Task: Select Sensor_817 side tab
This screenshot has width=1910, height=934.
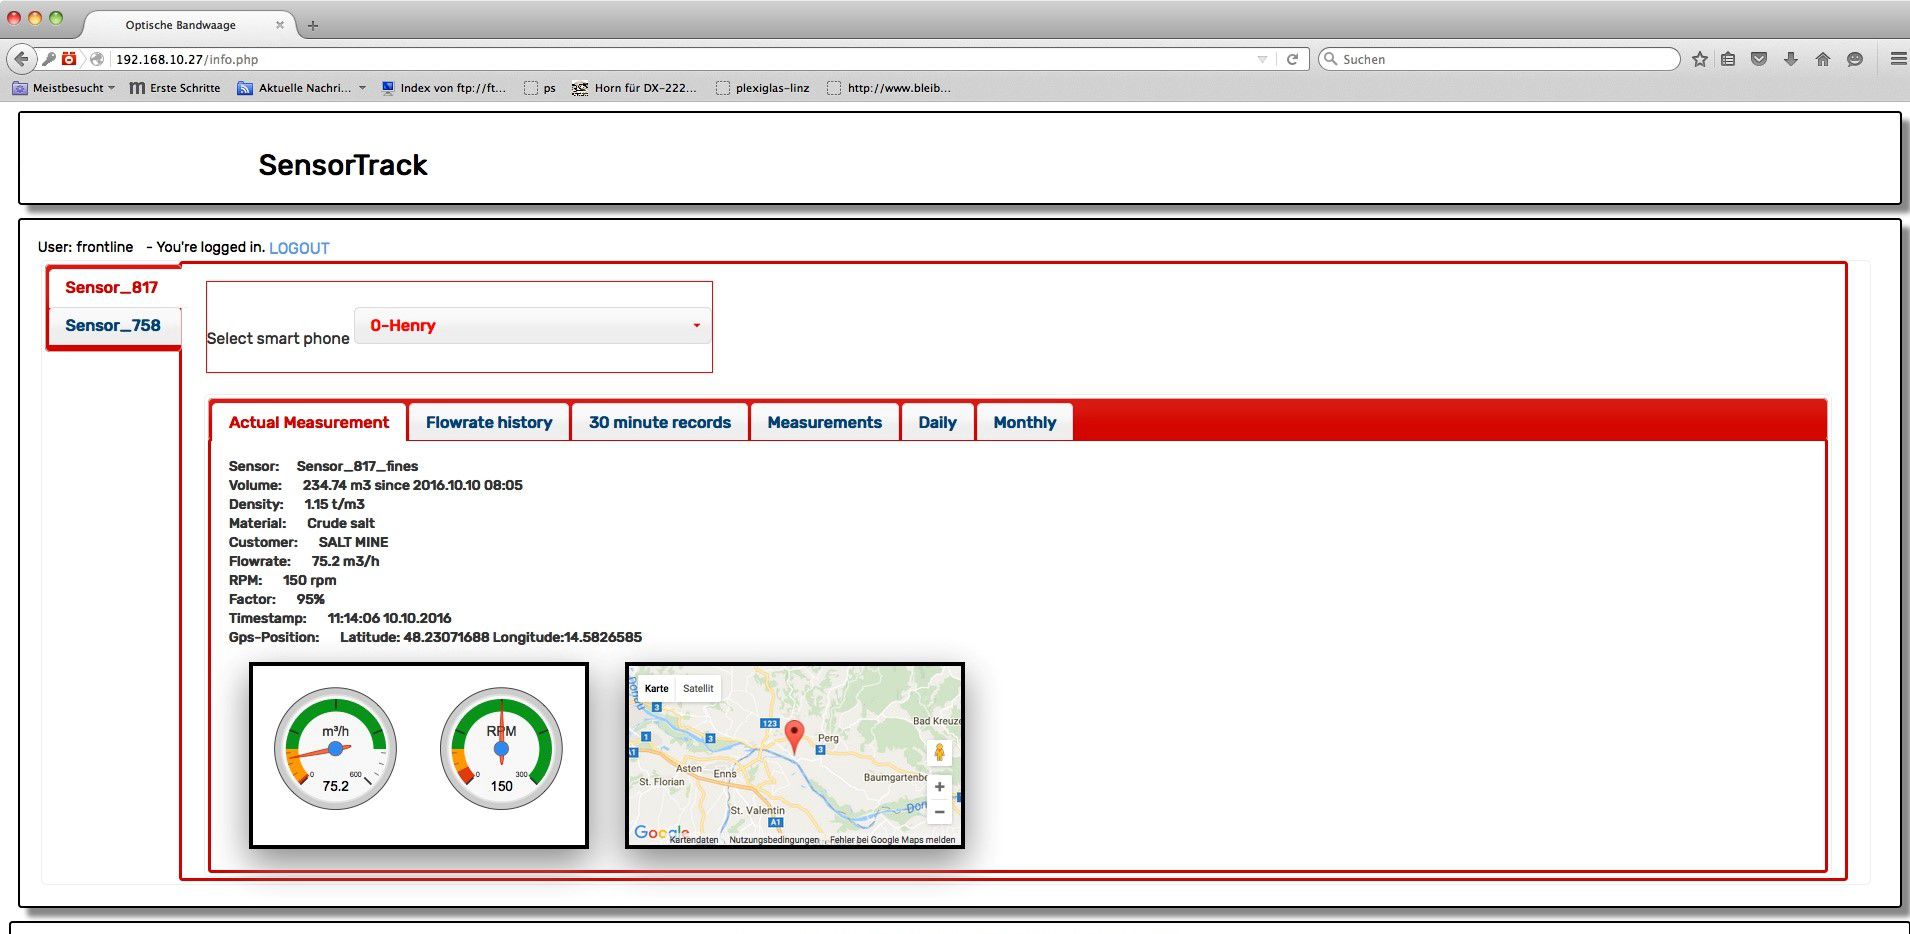Action: point(112,287)
